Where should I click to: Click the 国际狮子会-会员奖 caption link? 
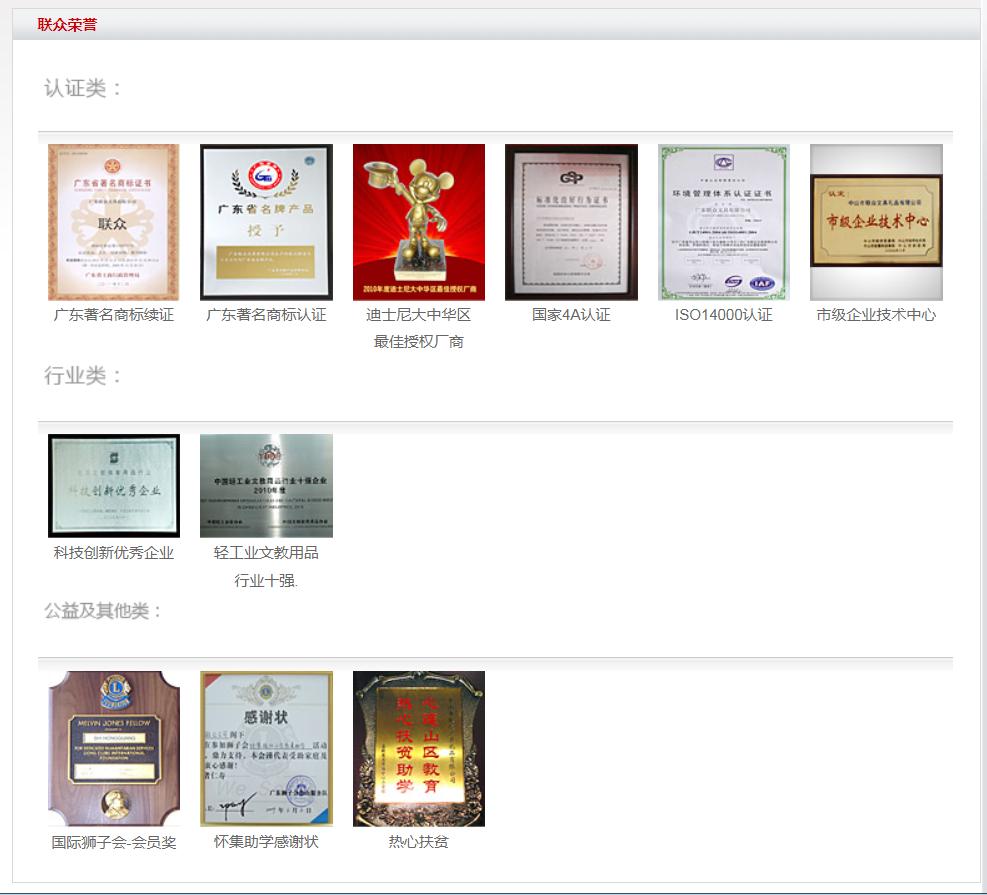pyautogui.click(x=114, y=842)
